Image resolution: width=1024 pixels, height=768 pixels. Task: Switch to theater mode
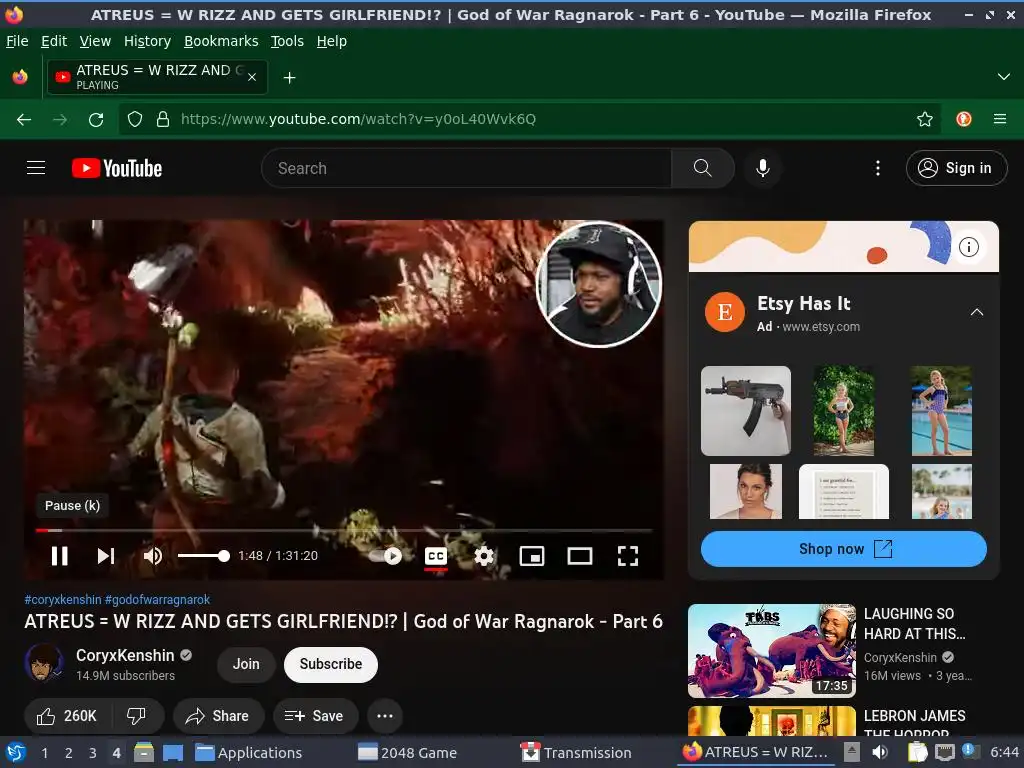579,556
